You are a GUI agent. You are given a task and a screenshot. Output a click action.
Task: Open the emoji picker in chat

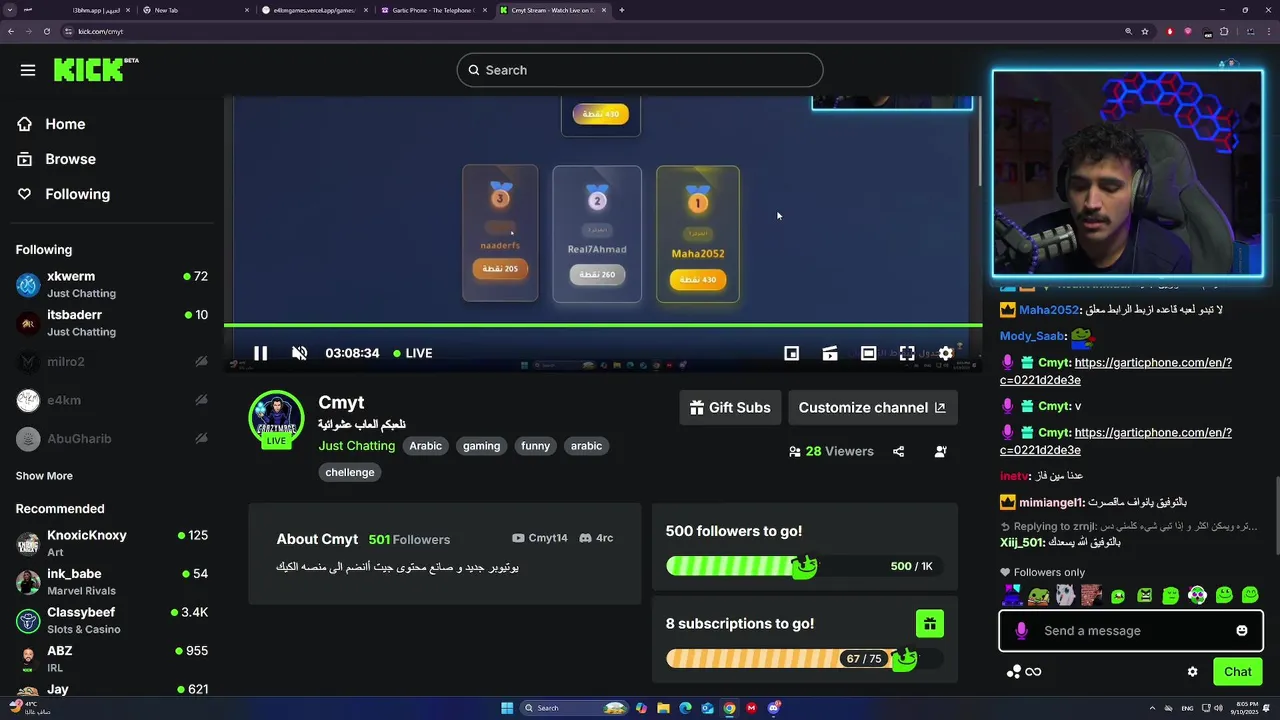1242,631
